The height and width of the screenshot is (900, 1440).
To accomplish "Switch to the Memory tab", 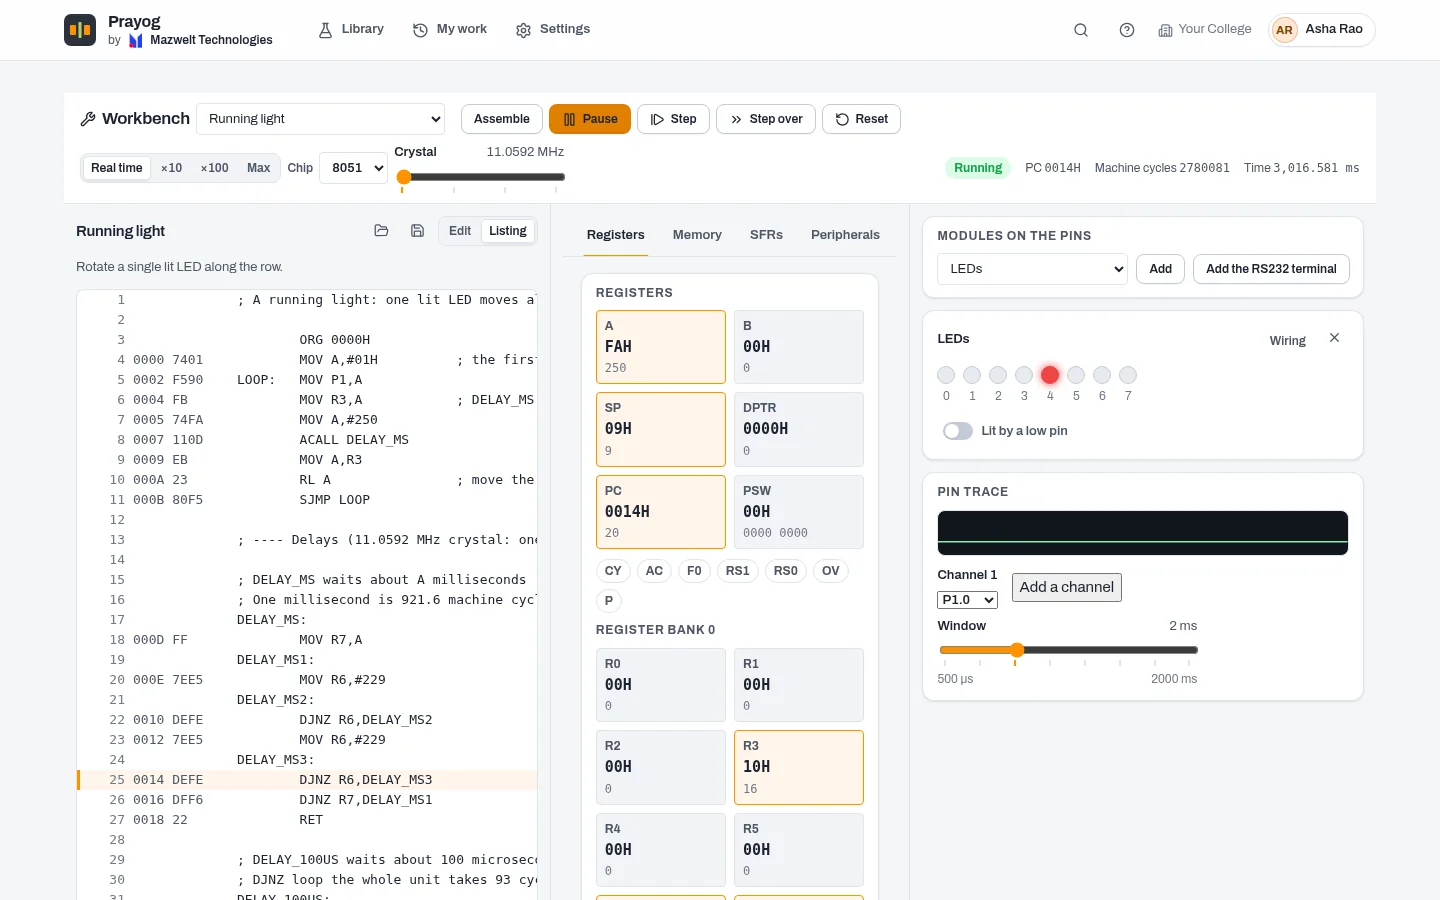I will [697, 235].
